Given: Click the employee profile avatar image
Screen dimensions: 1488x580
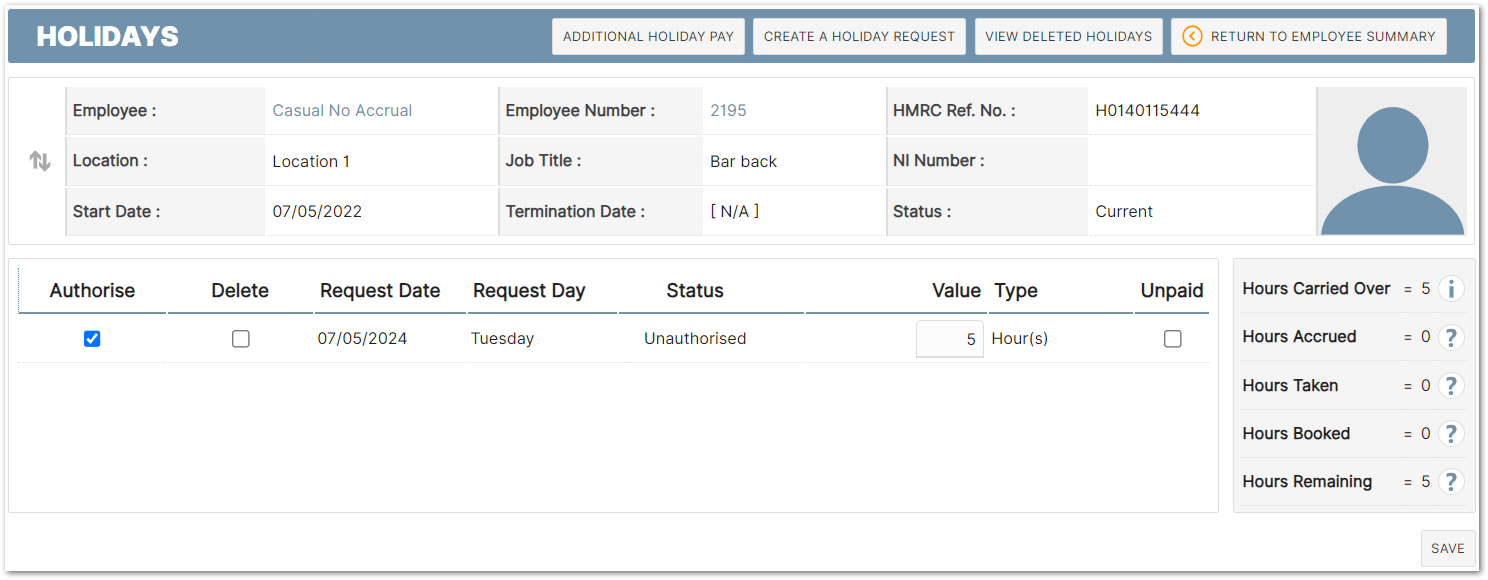Looking at the screenshot, I should 1392,162.
